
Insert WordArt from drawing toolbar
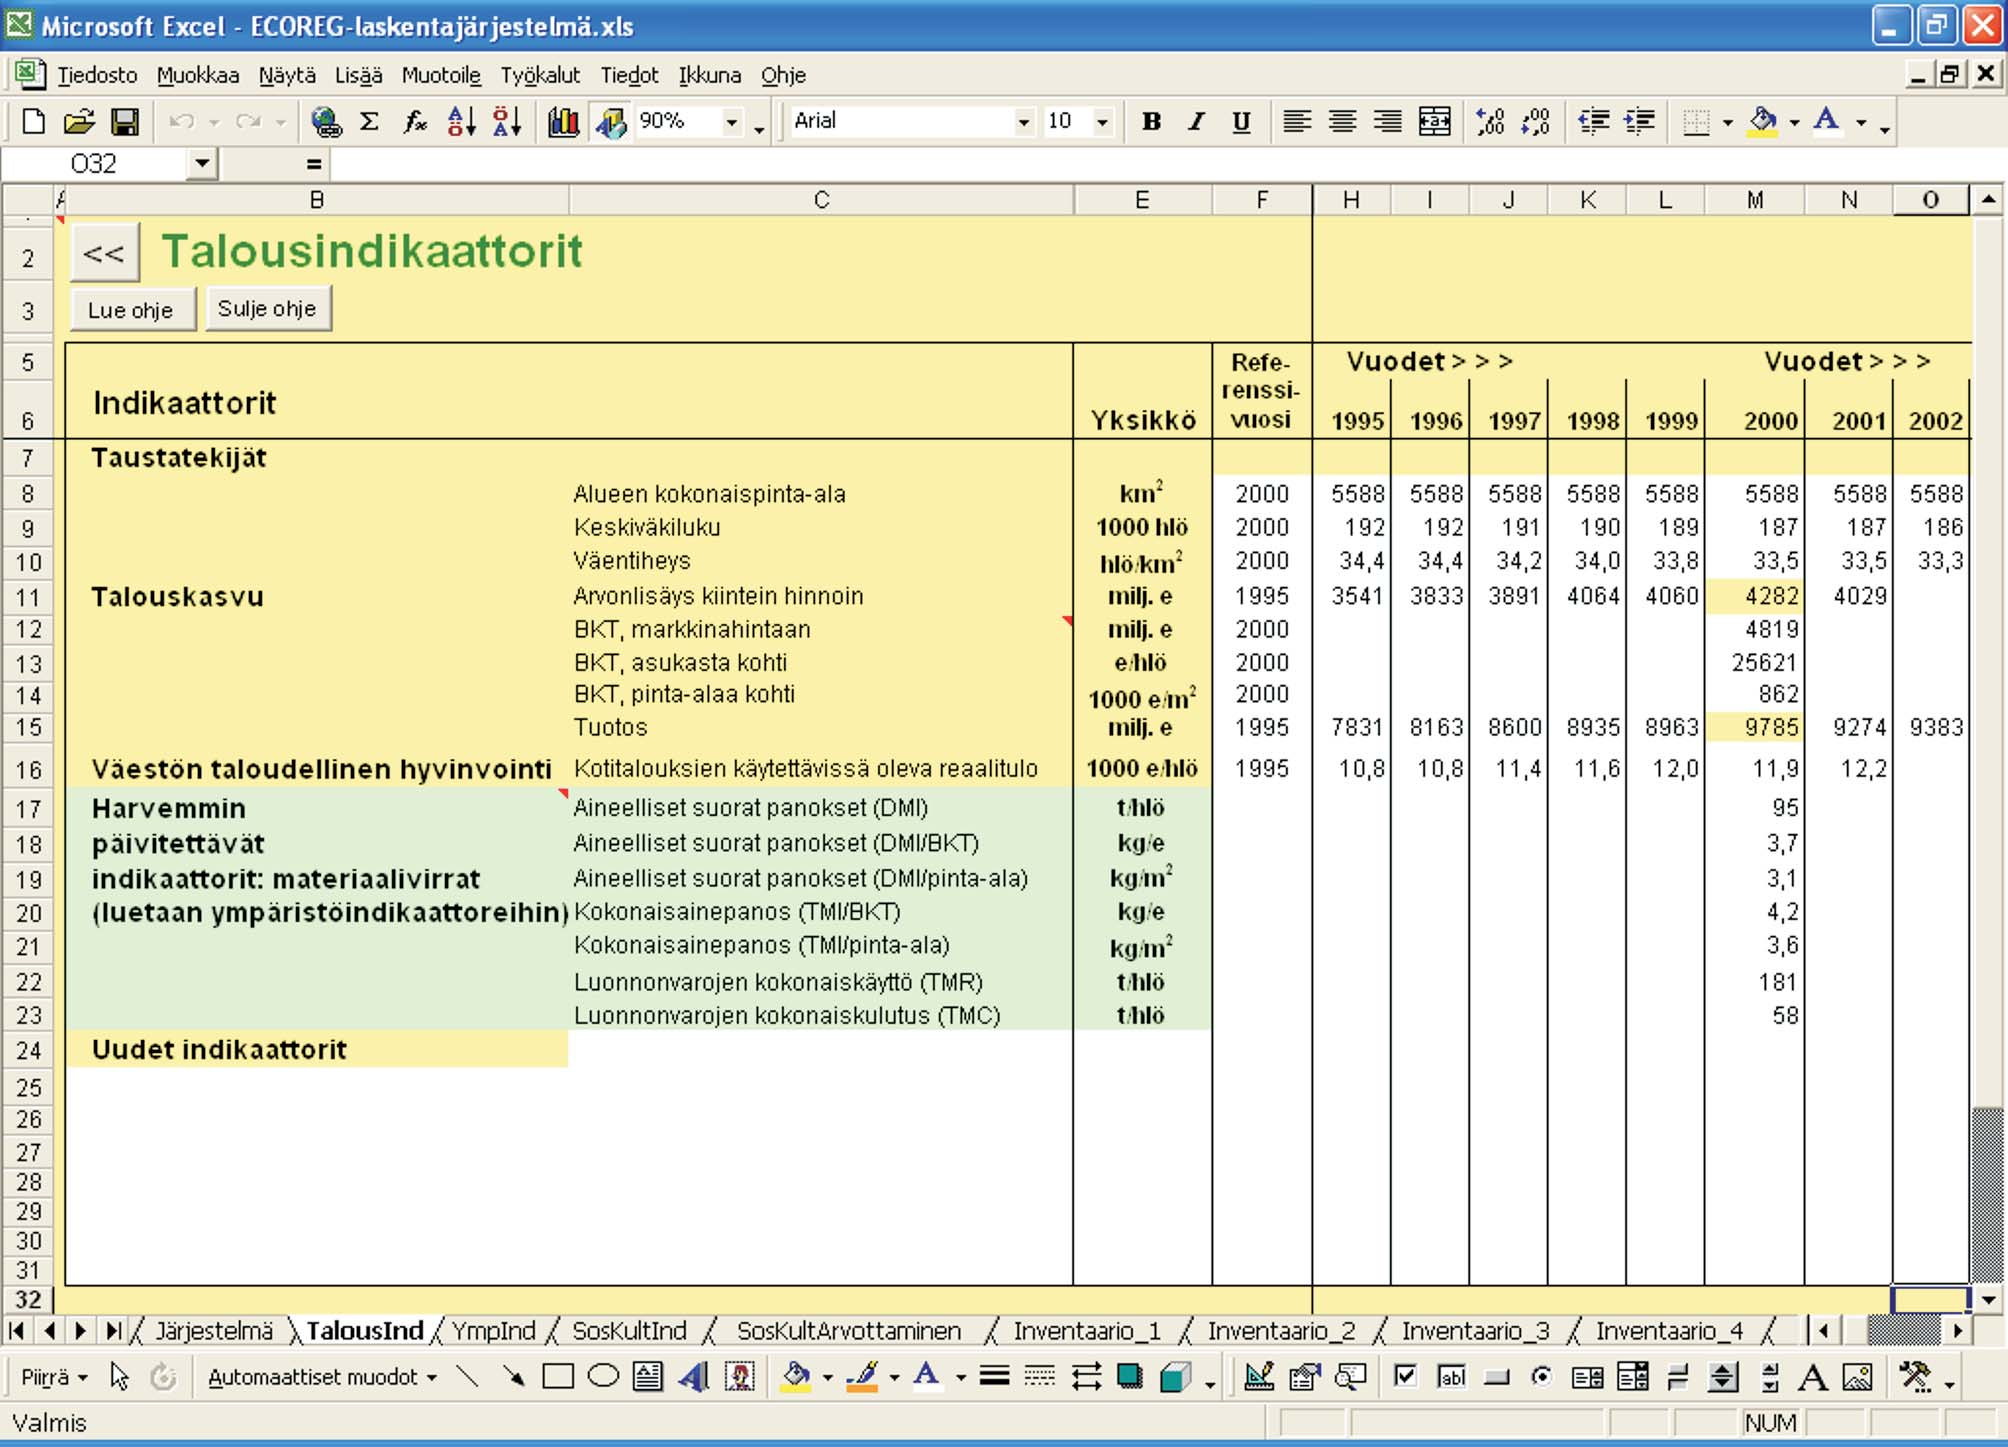coord(694,1377)
